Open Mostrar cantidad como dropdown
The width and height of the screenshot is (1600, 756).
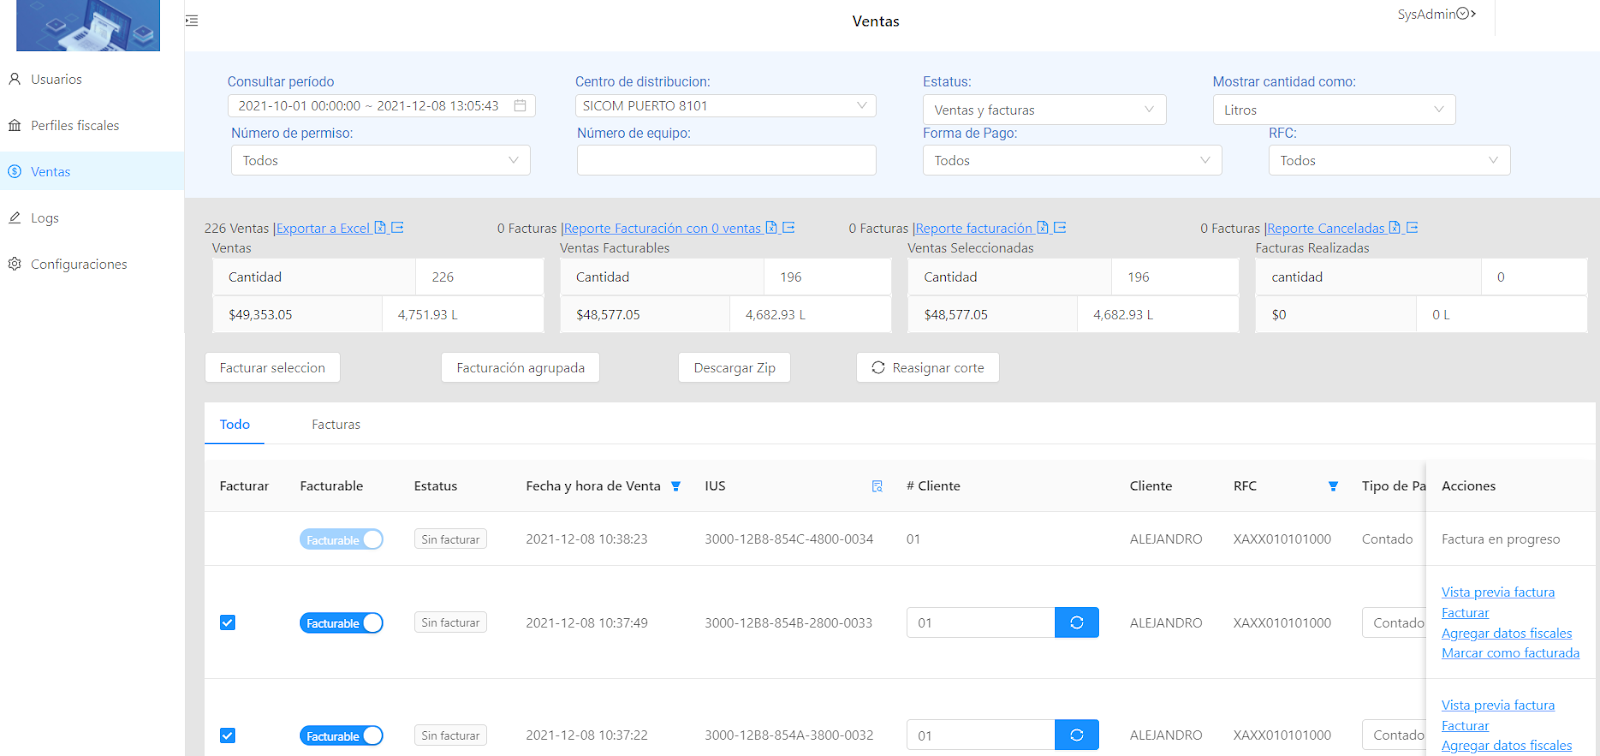[1334, 110]
